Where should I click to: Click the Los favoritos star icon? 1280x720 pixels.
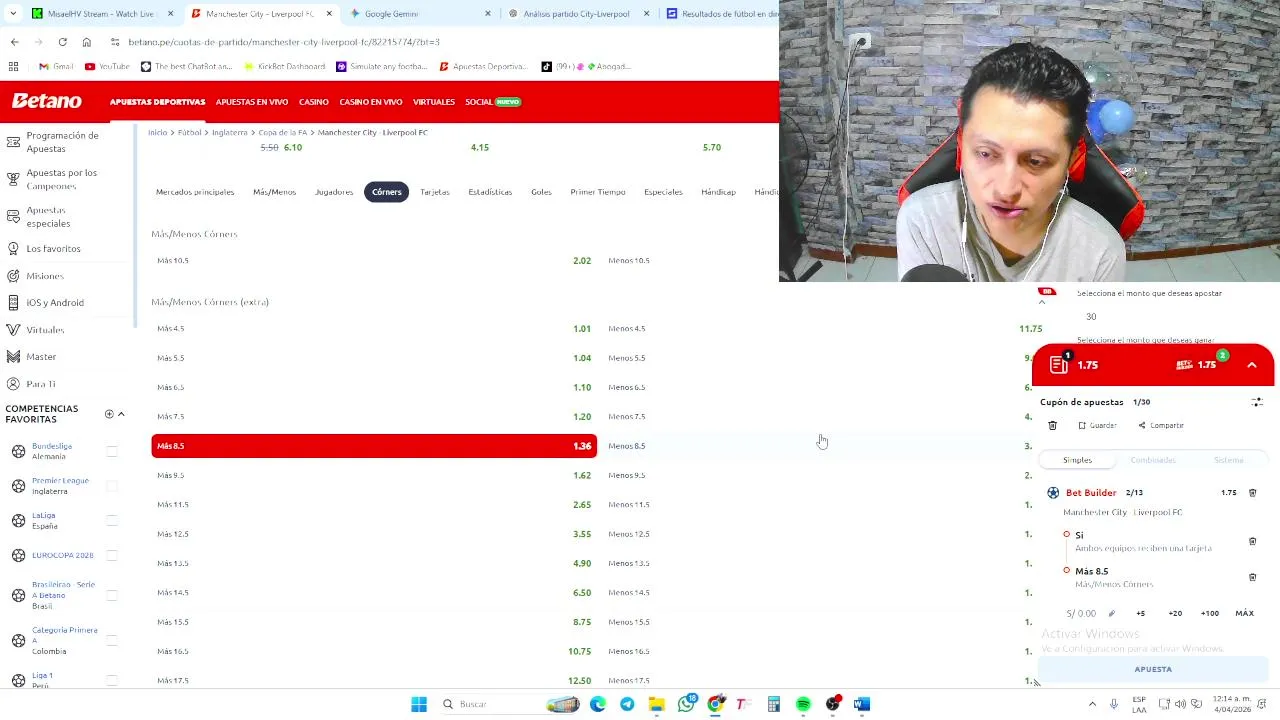pyautogui.click(x=13, y=248)
